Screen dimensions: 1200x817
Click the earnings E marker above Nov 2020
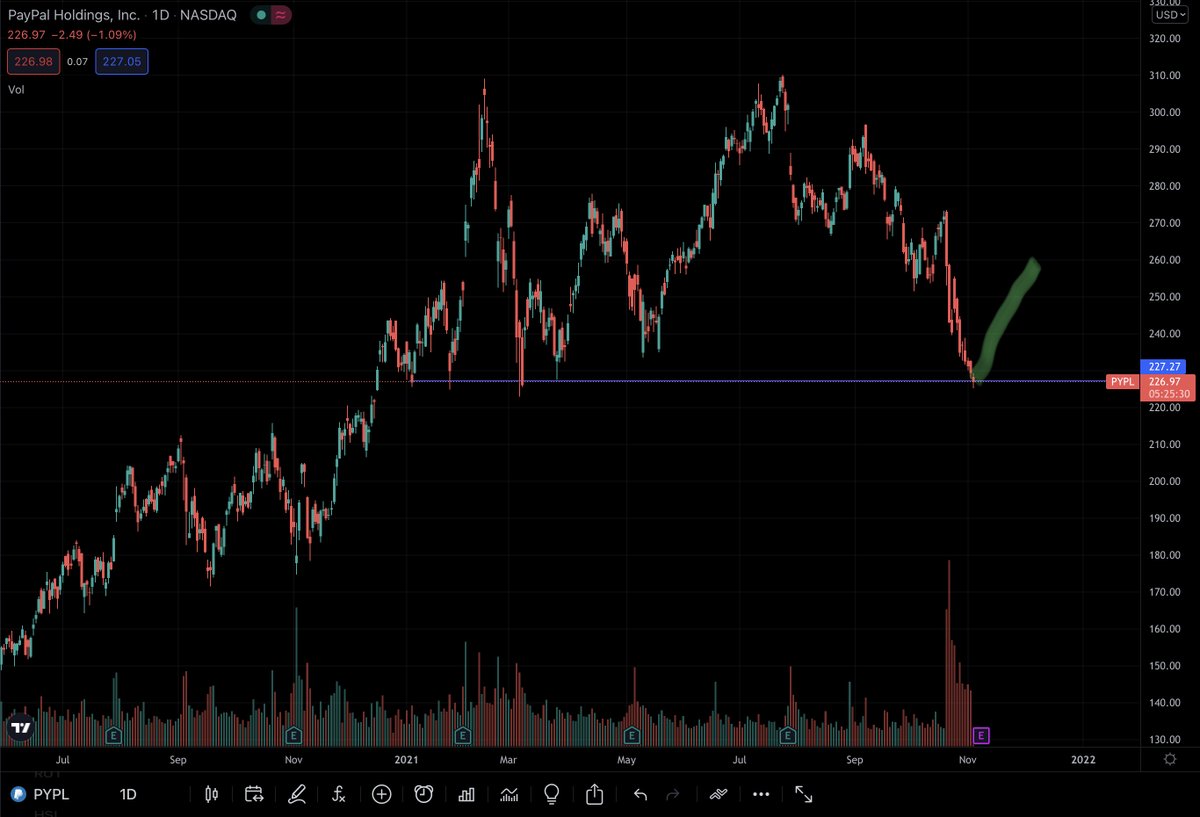pos(294,735)
